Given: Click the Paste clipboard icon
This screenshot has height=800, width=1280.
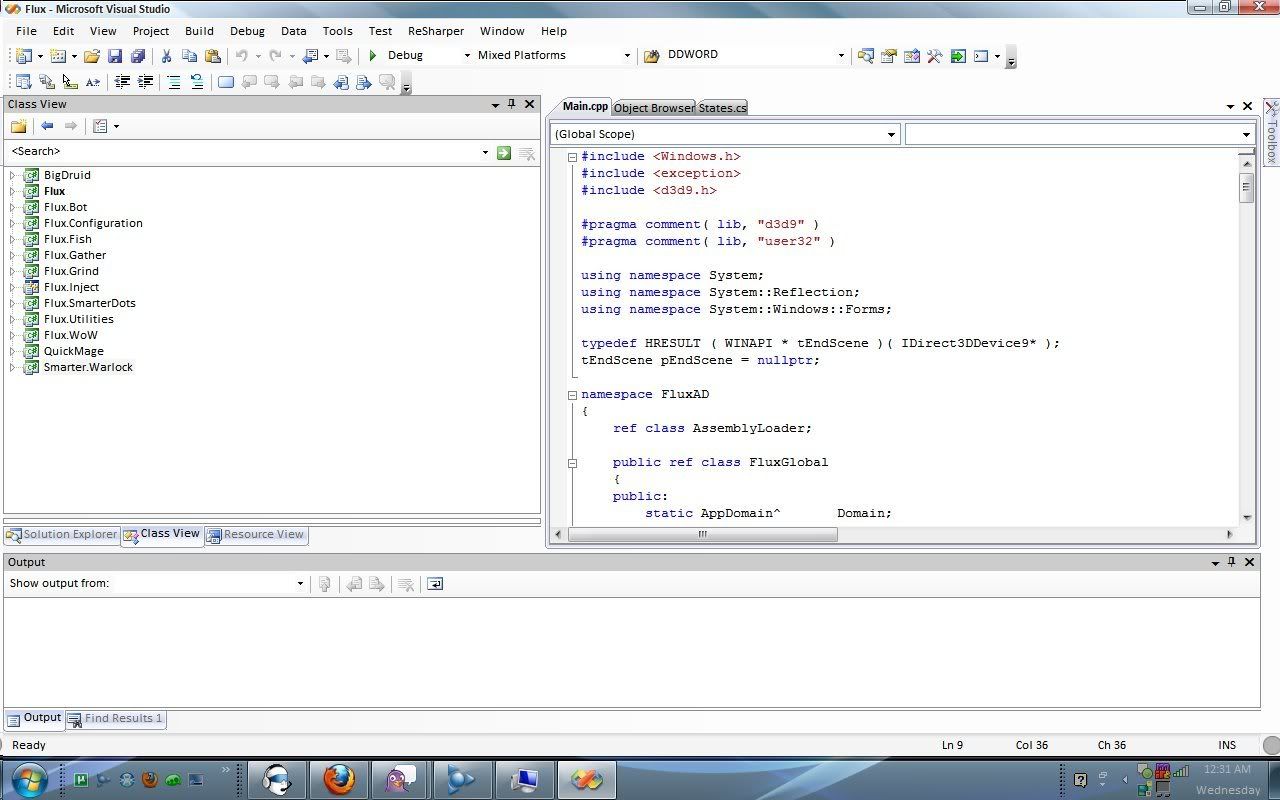Looking at the screenshot, I should pos(212,56).
